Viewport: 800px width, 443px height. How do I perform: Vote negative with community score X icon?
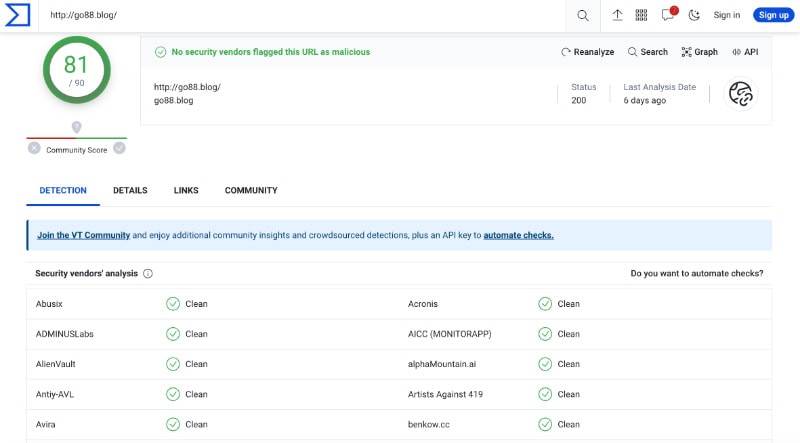(34, 148)
